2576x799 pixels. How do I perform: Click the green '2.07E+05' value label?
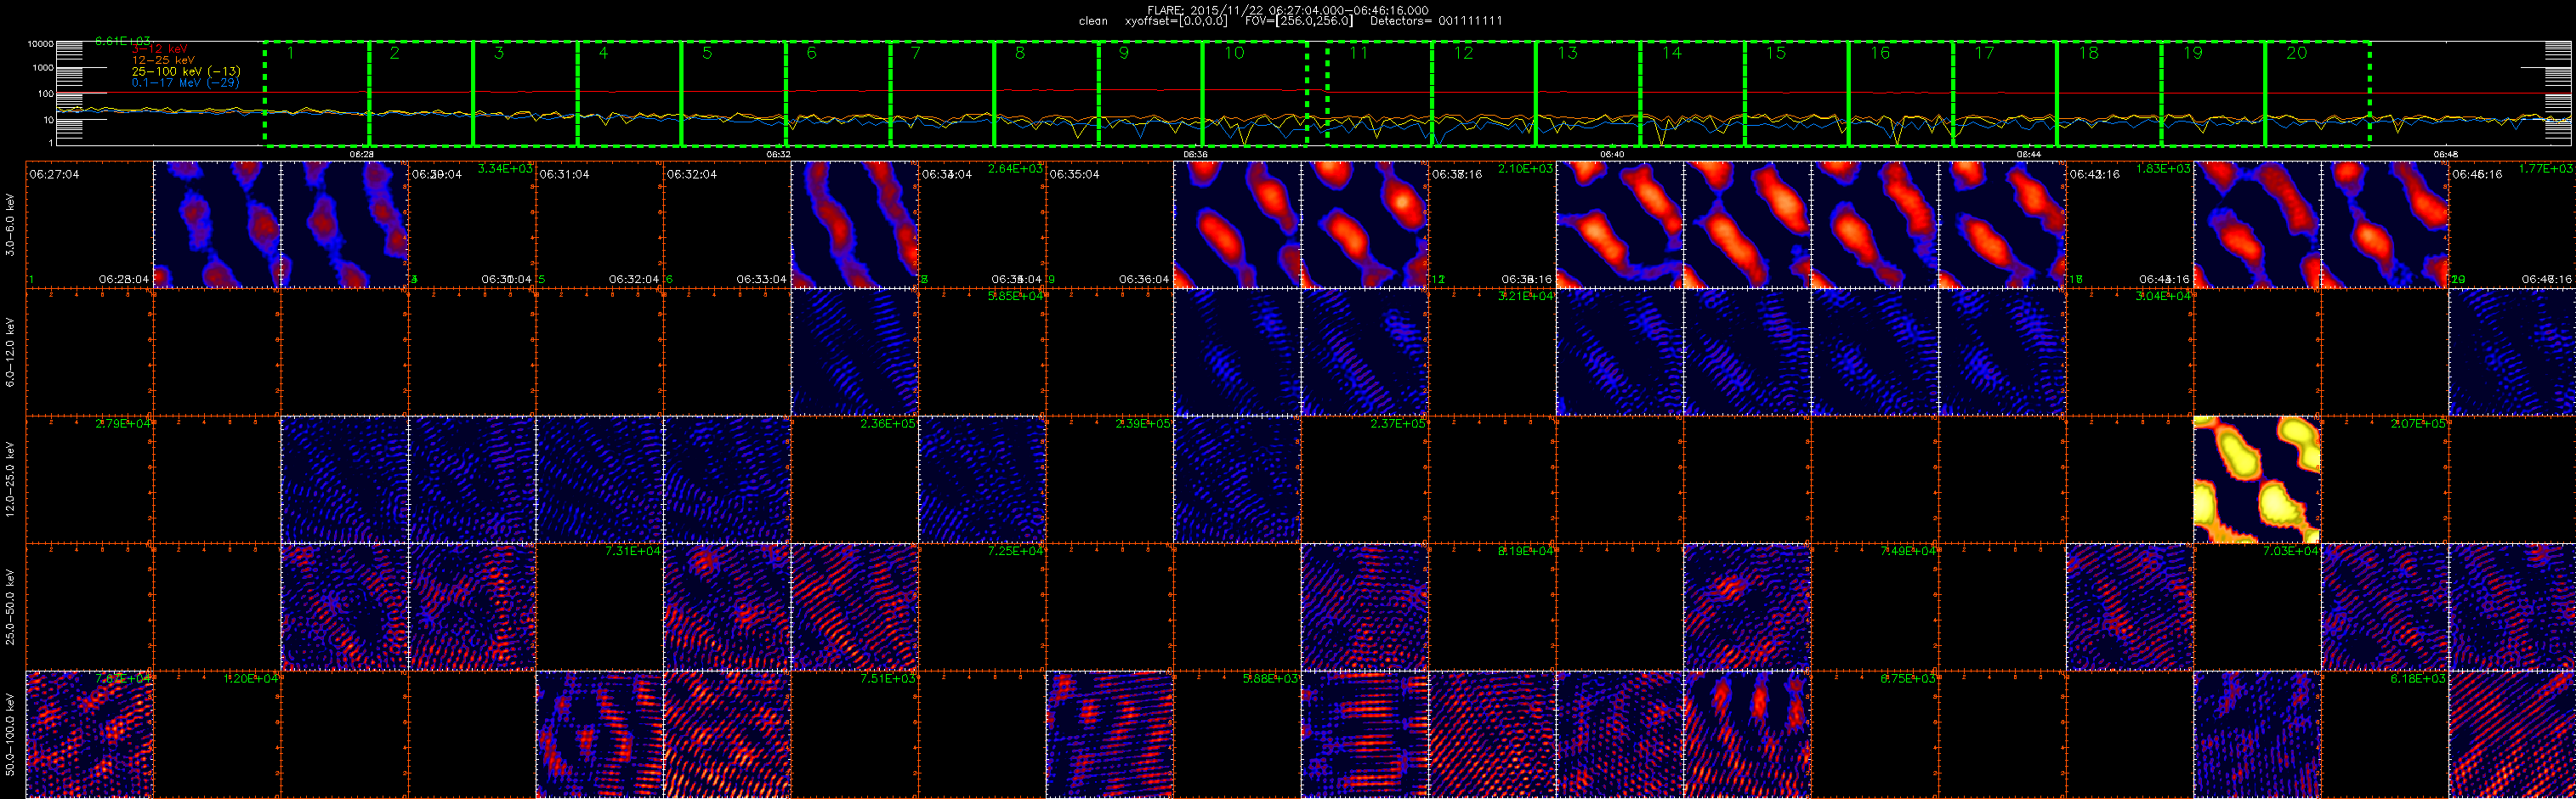[2418, 424]
